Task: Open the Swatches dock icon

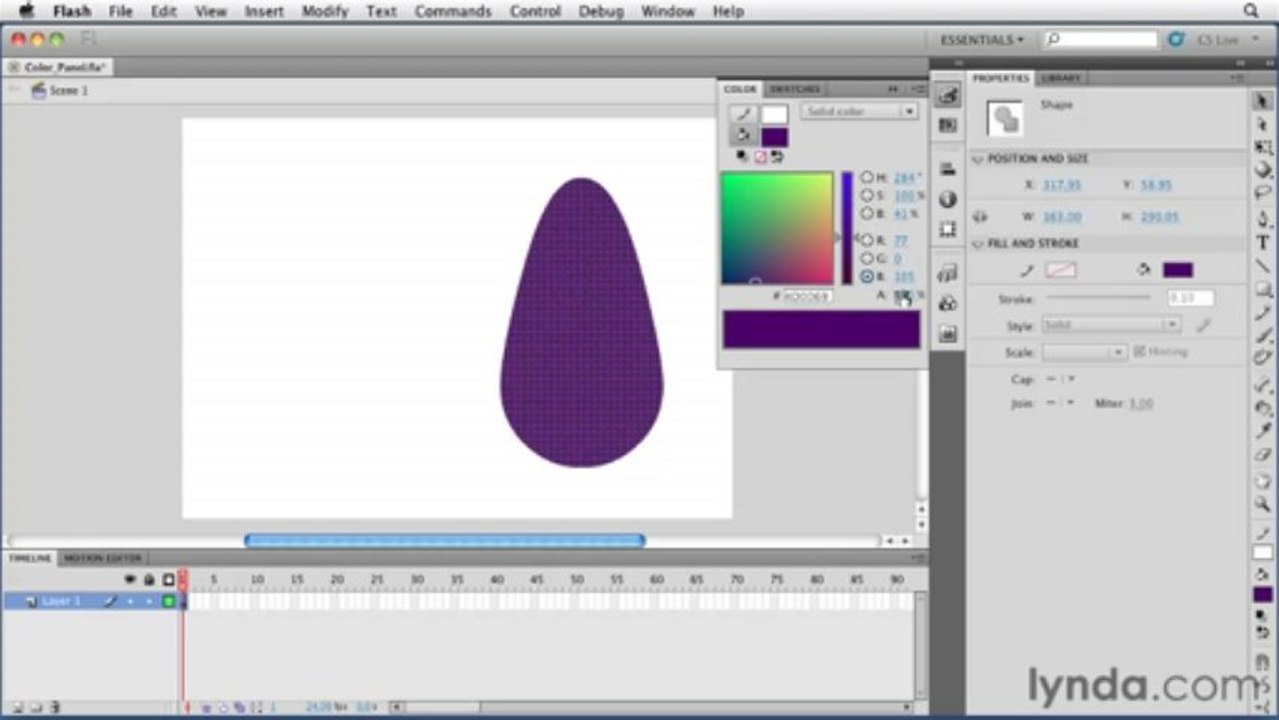Action: coord(948,125)
